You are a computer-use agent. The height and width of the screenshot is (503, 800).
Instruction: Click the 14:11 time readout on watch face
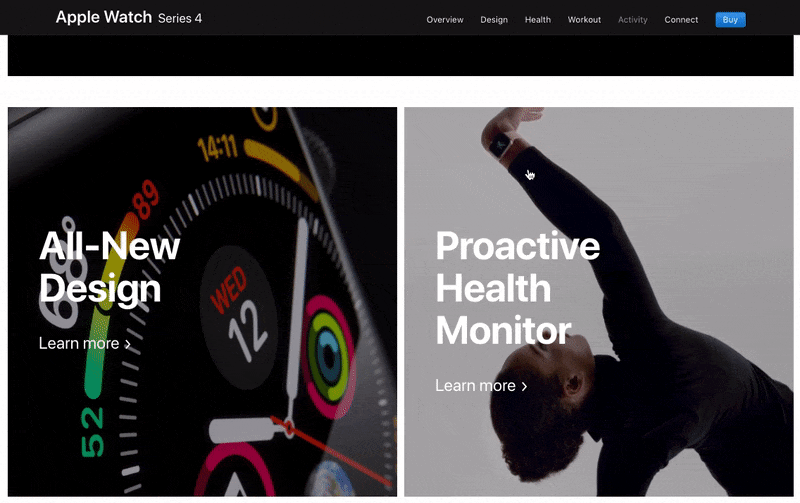click(218, 148)
